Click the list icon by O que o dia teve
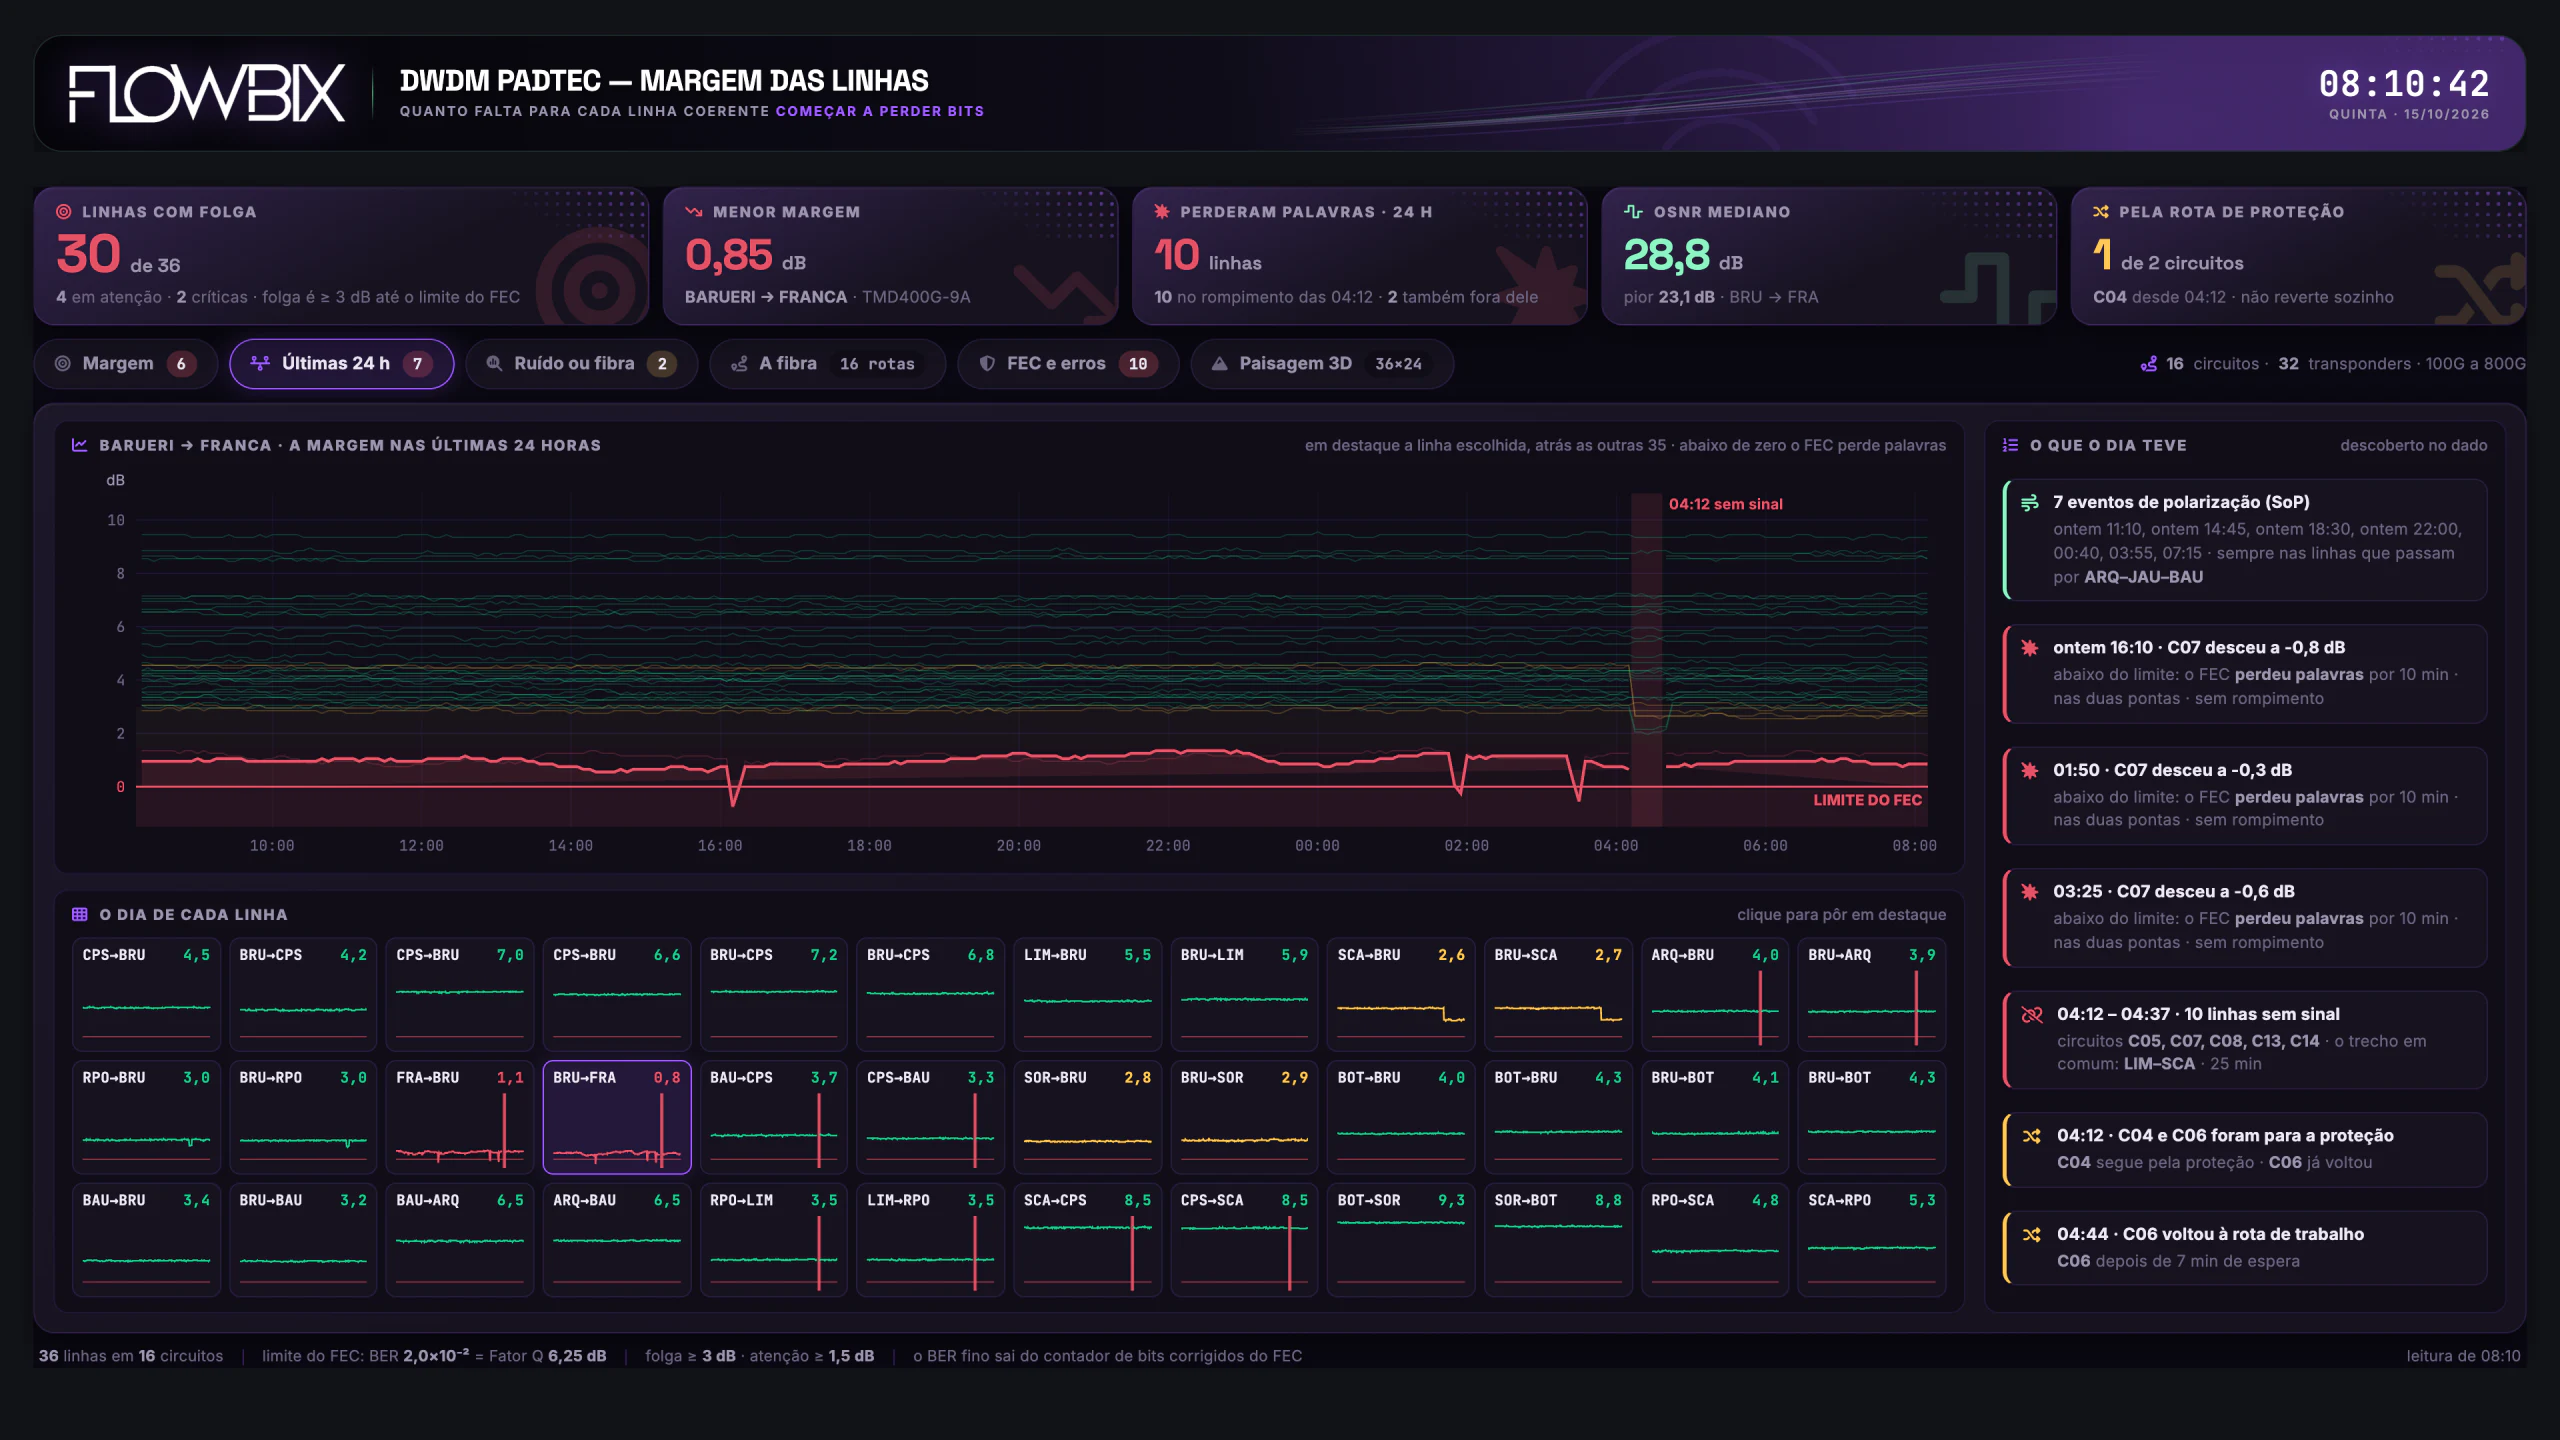 click(2011, 445)
